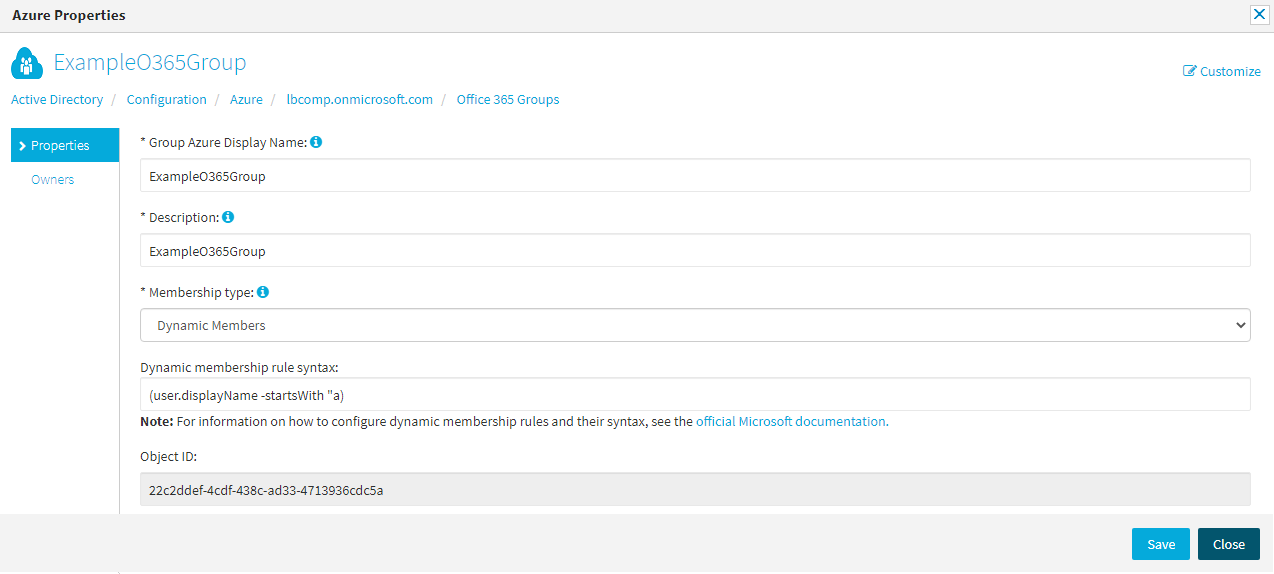1274x574 pixels.
Task: Click the Save button
Action: coord(1161,544)
